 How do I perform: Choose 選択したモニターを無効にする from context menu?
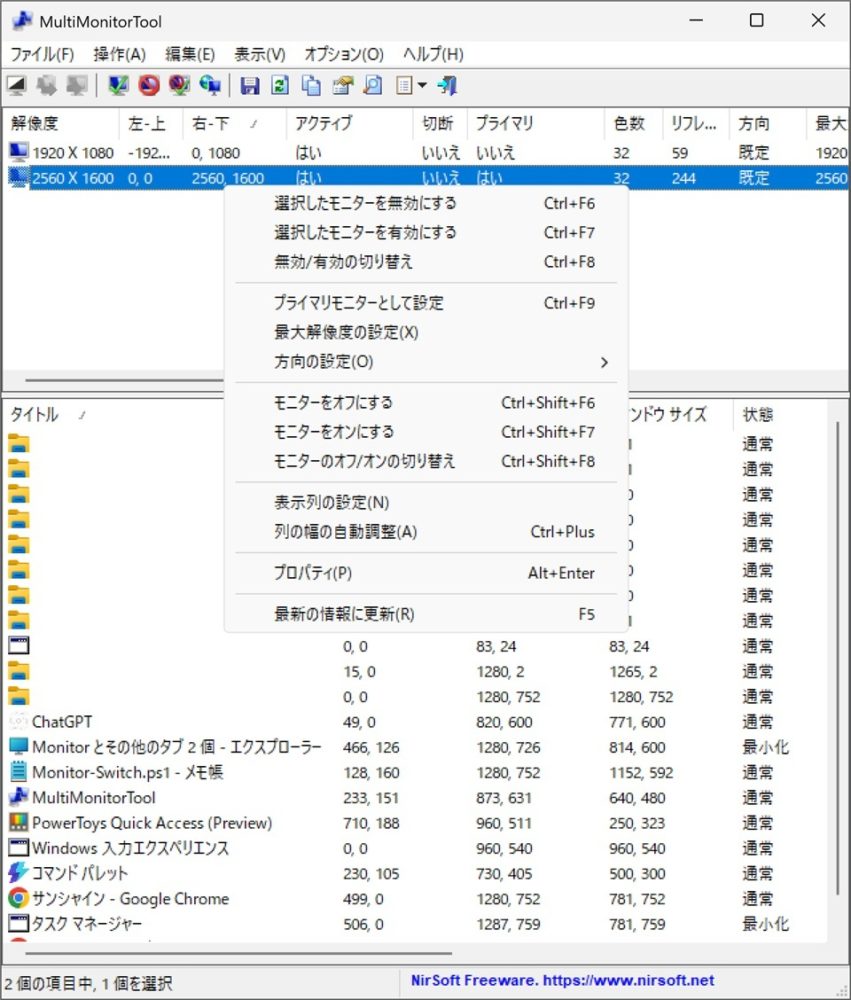pyautogui.click(x=426, y=203)
